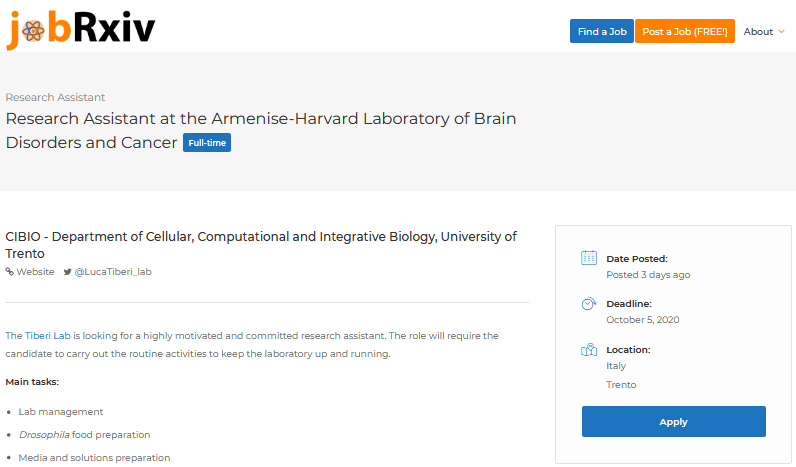Open the @LucaTiberi_lab Twitter link
The height and width of the screenshot is (467, 796).
113,272
